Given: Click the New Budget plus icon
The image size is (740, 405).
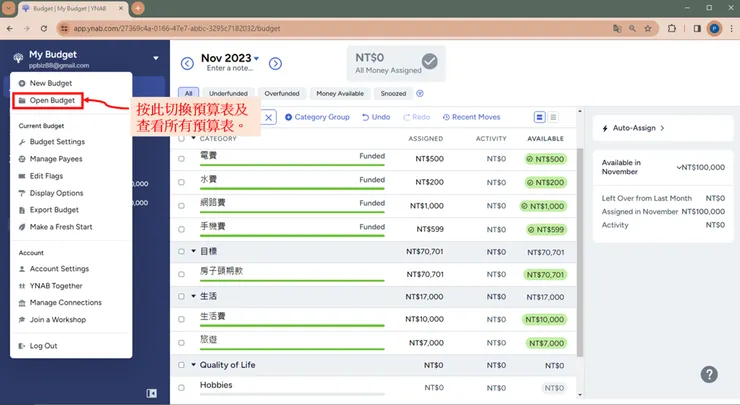Looking at the screenshot, I should pos(22,83).
